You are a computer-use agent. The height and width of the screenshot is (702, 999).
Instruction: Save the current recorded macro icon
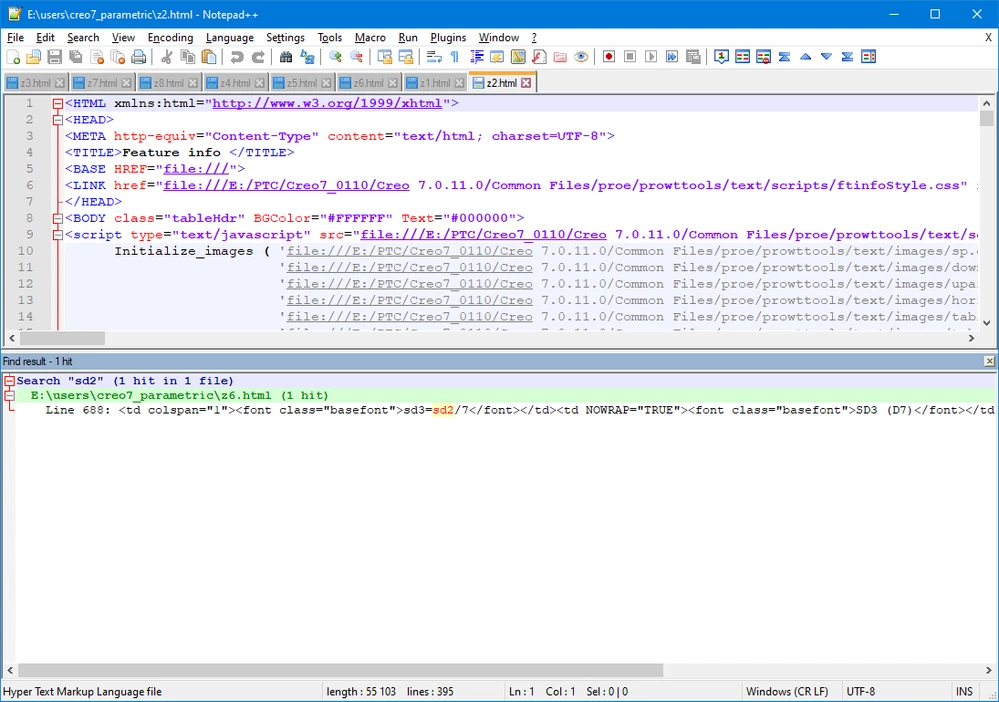[x=693, y=57]
